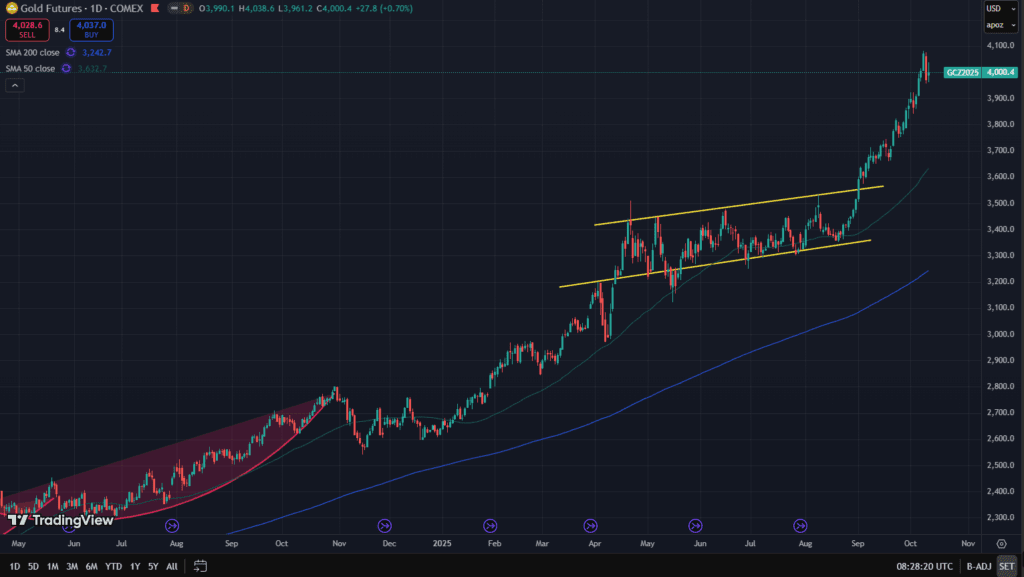Select the YTD time range
The image size is (1024, 577).
point(115,566)
